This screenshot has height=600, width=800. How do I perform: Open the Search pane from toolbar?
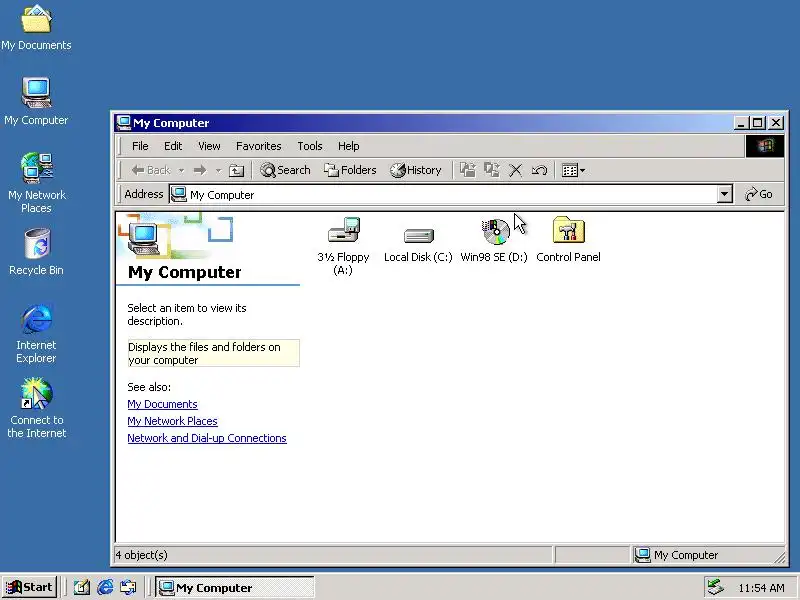click(x=285, y=170)
